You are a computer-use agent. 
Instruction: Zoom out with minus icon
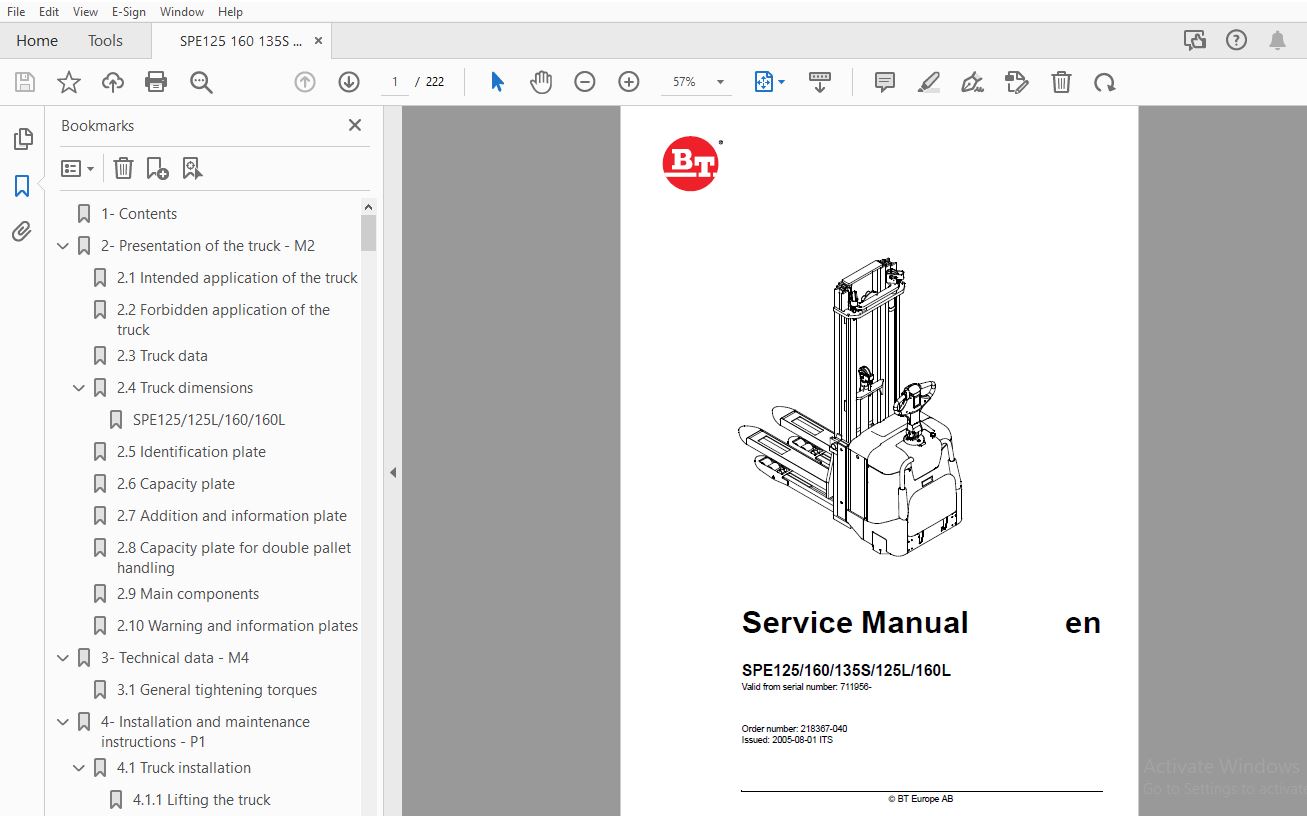[585, 82]
